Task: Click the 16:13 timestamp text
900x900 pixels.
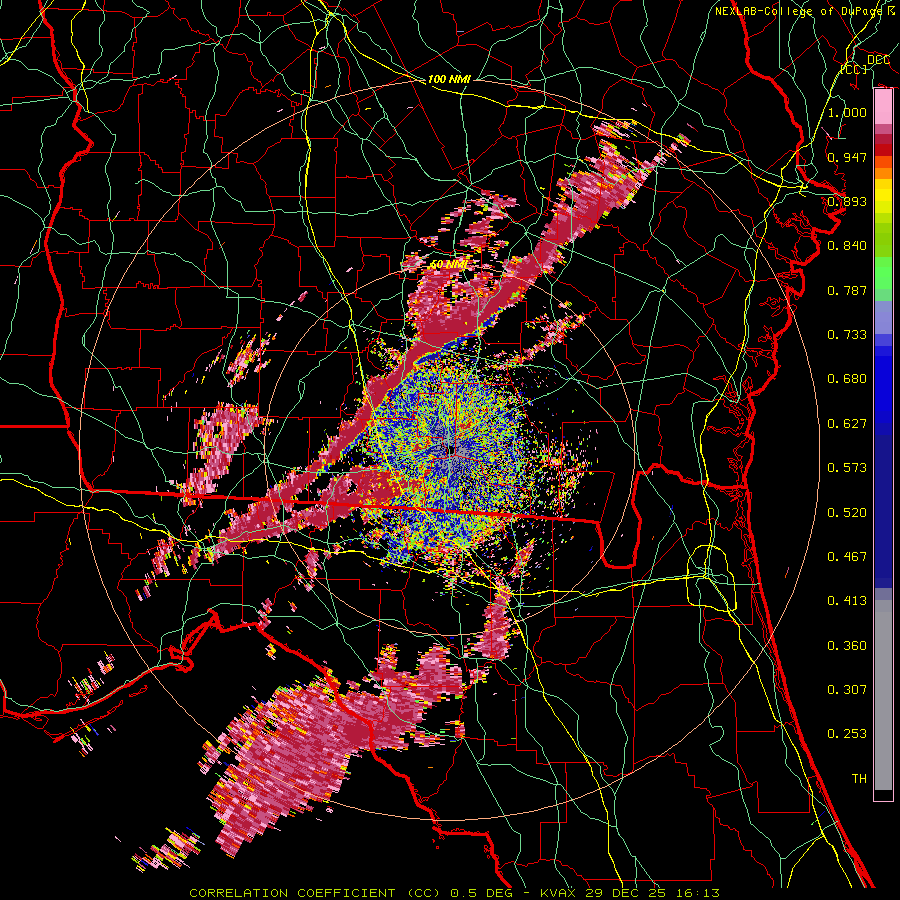Action: coord(696,893)
